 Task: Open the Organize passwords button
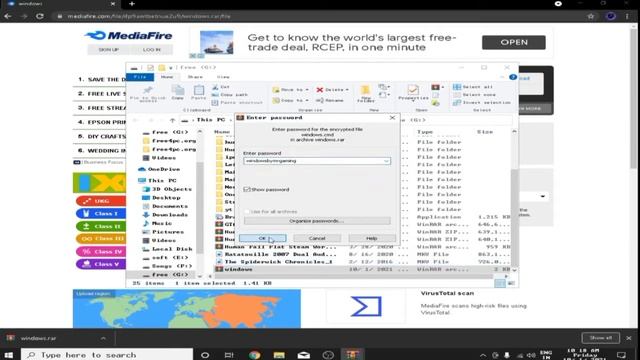click(x=317, y=221)
